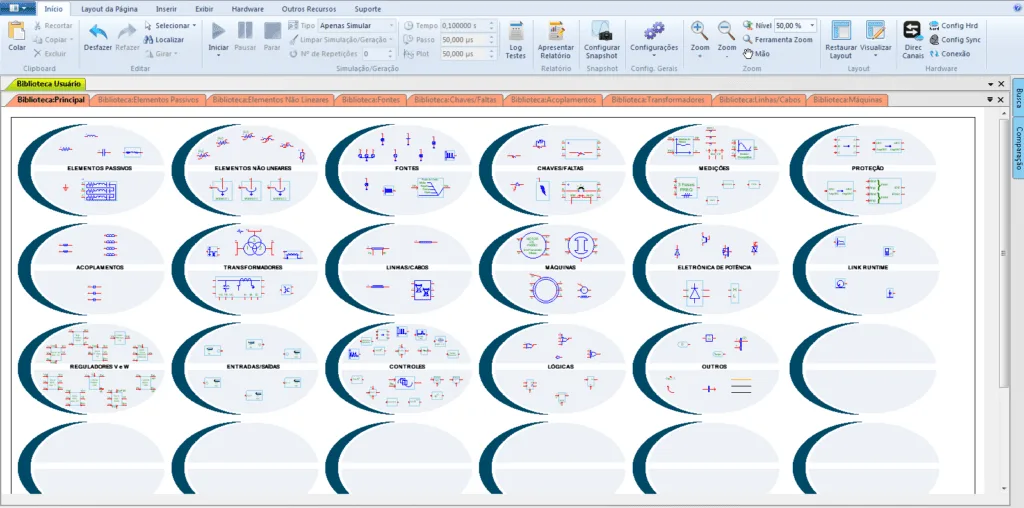Click Apresentar Relatório icon
Viewport: 1024px width, 508px height.
coord(556,31)
